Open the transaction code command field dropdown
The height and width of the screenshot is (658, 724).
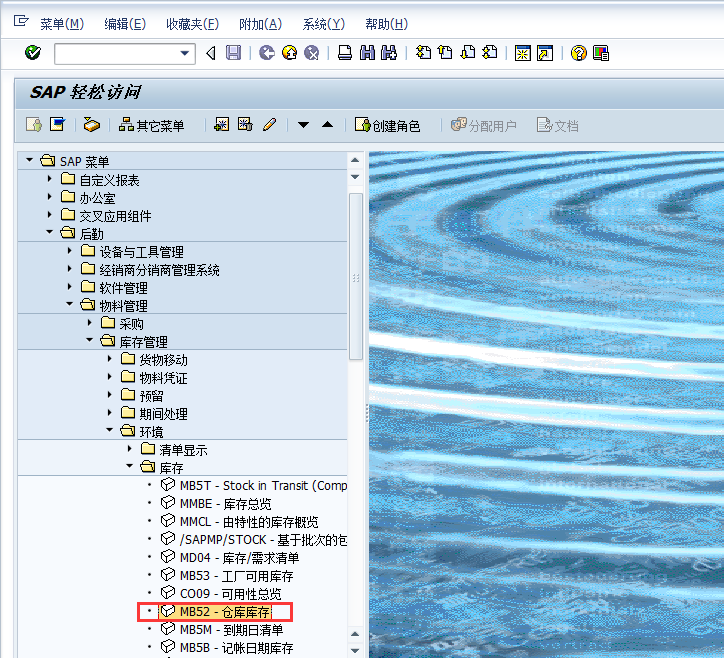pos(185,54)
